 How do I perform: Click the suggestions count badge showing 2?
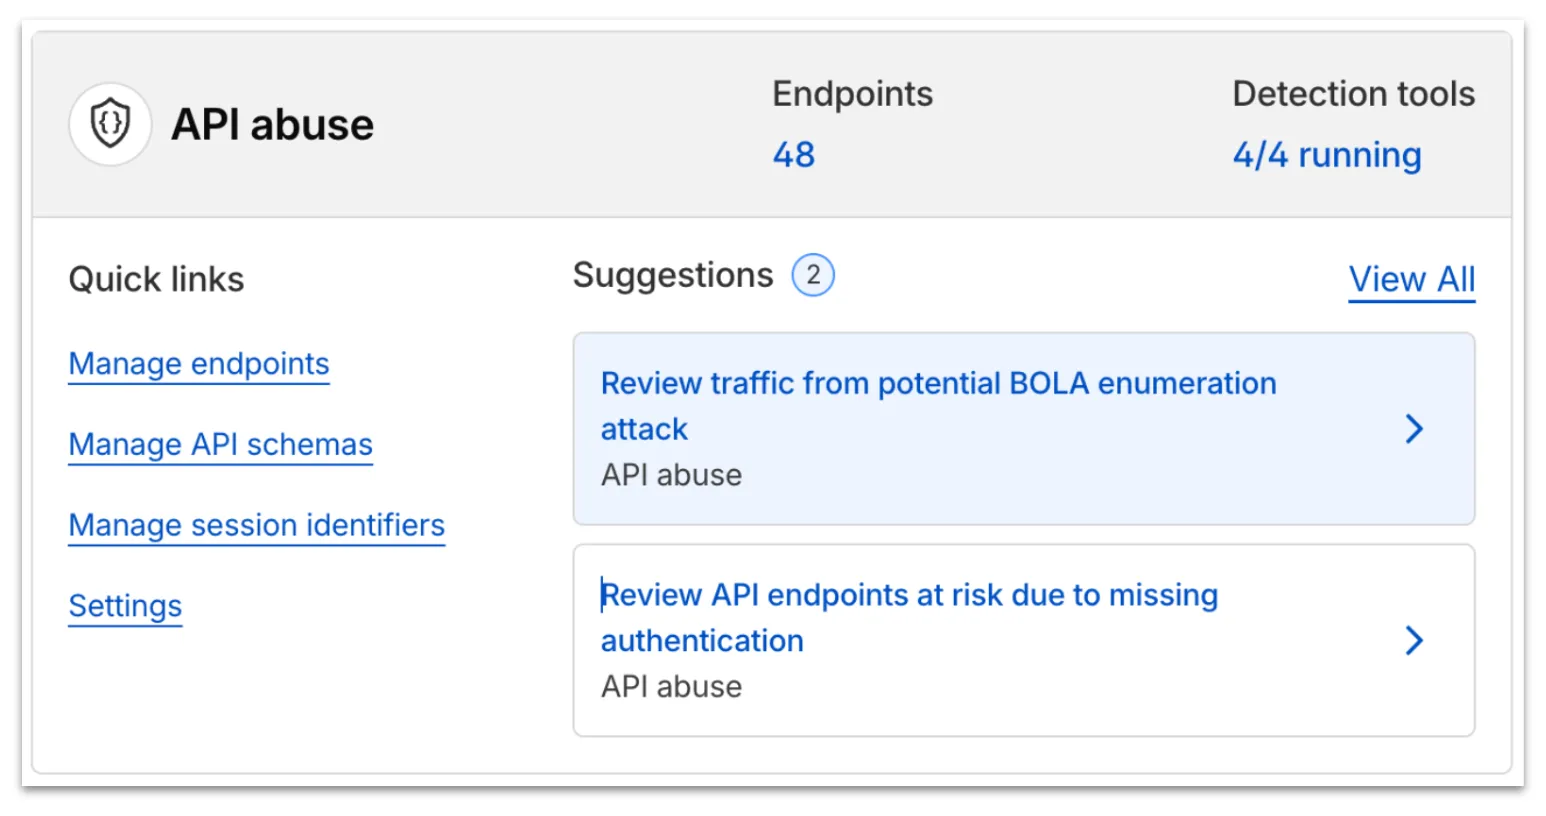[x=813, y=275]
